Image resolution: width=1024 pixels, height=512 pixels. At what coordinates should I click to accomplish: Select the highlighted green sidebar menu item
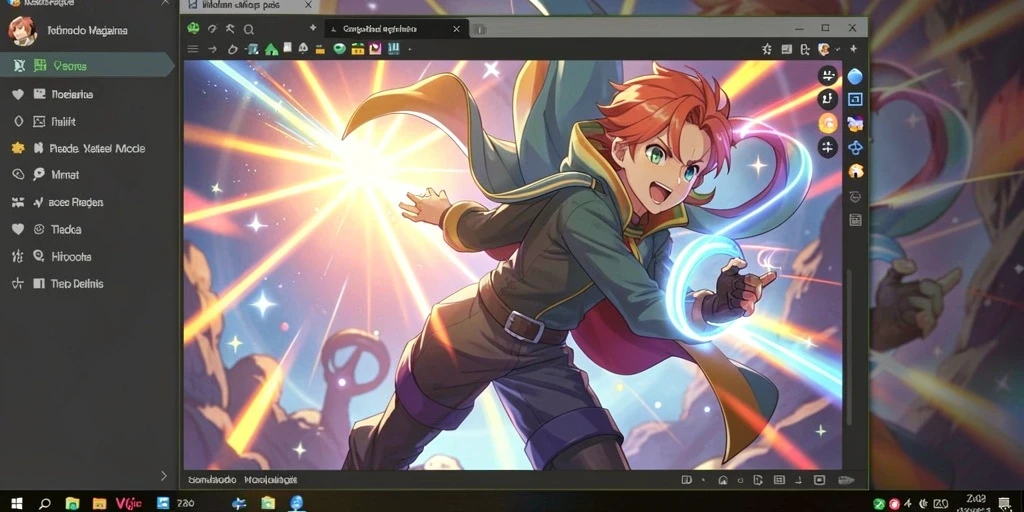[x=87, y=65]
